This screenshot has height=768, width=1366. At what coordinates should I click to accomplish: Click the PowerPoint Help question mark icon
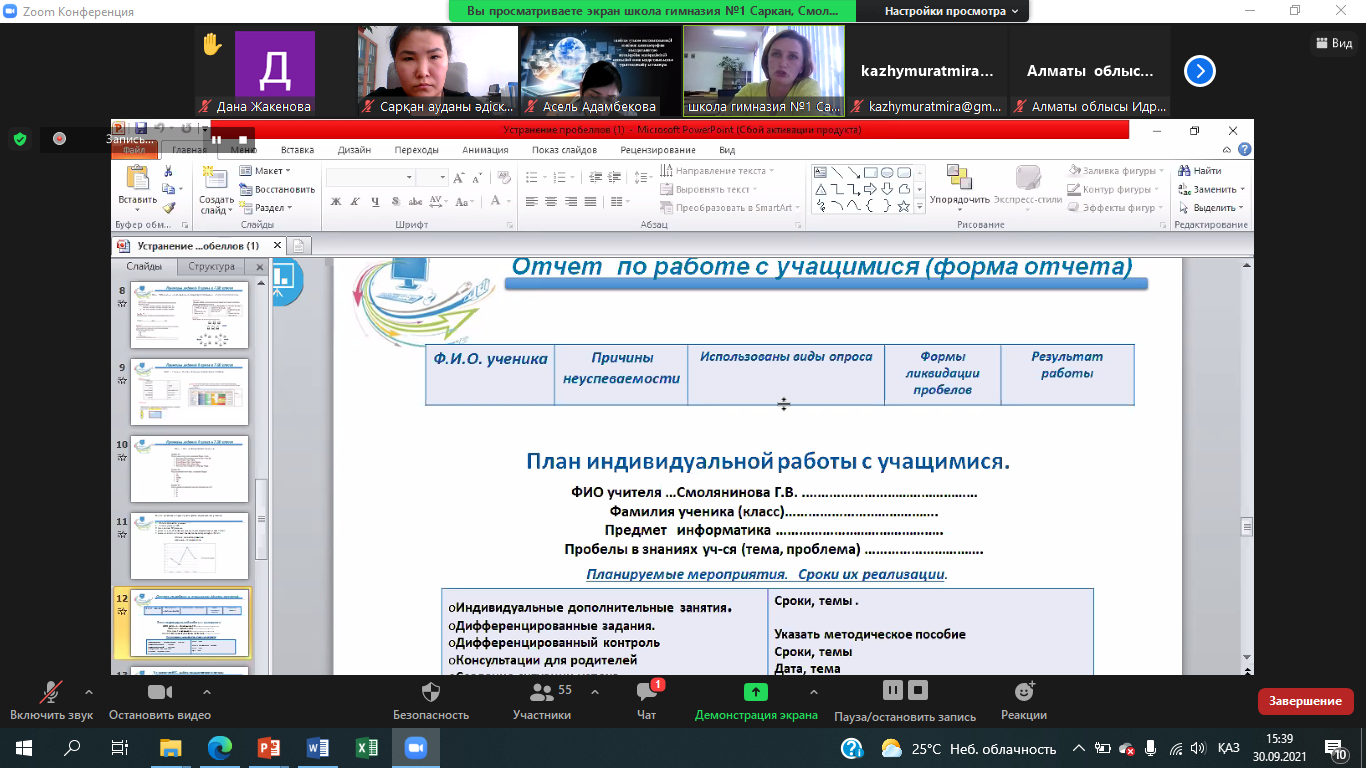1245,150
